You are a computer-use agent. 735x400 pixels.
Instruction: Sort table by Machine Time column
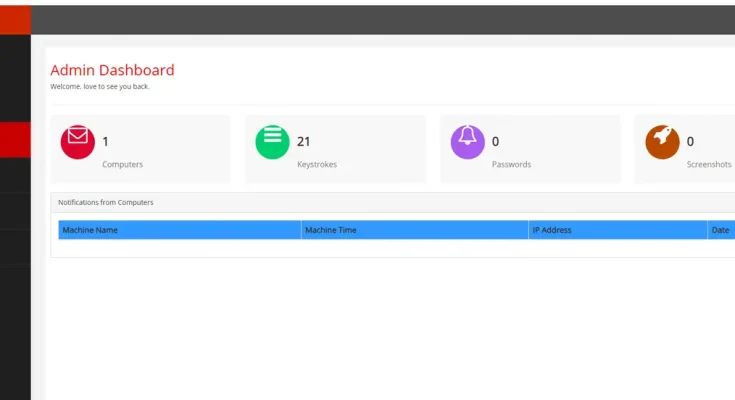coord(331,230)
